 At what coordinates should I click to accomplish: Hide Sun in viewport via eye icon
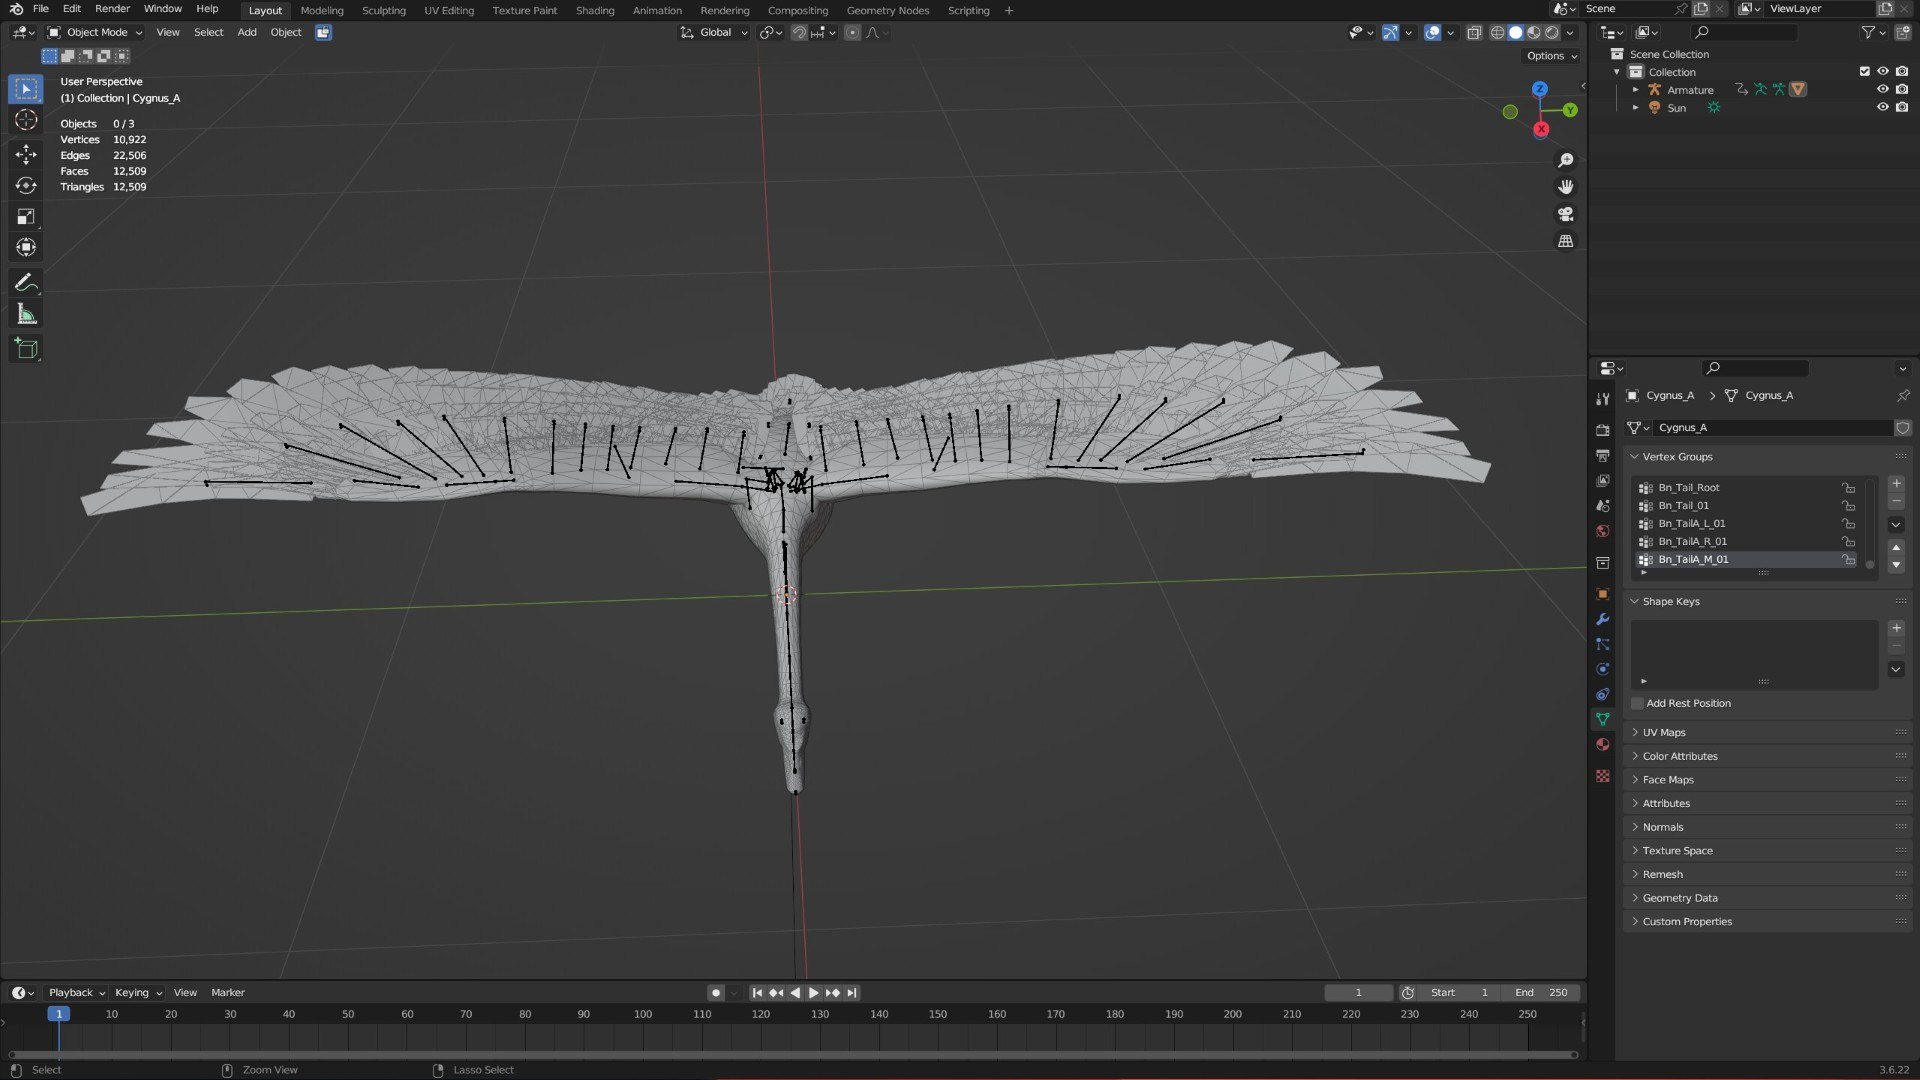pyautogui.click(x=1882, y=107)
